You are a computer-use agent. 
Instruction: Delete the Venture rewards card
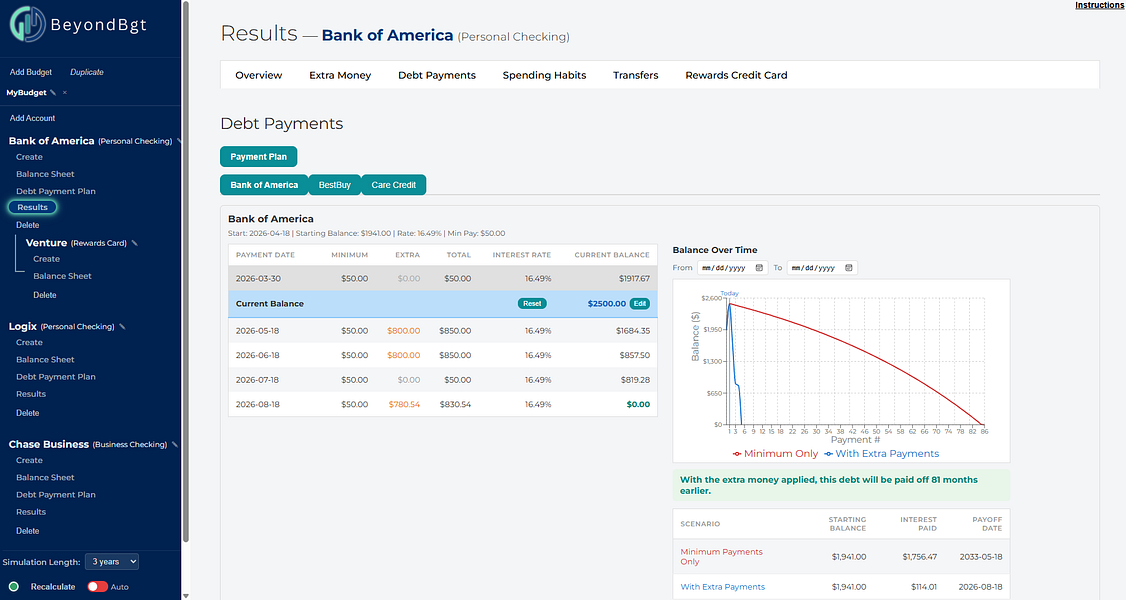point(45,295)
